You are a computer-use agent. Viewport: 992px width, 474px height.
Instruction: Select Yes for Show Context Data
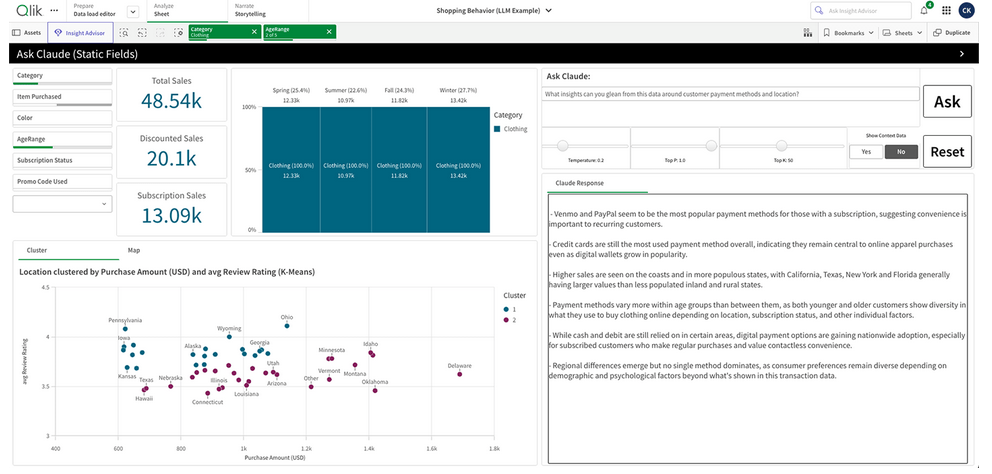pos(865,152)
